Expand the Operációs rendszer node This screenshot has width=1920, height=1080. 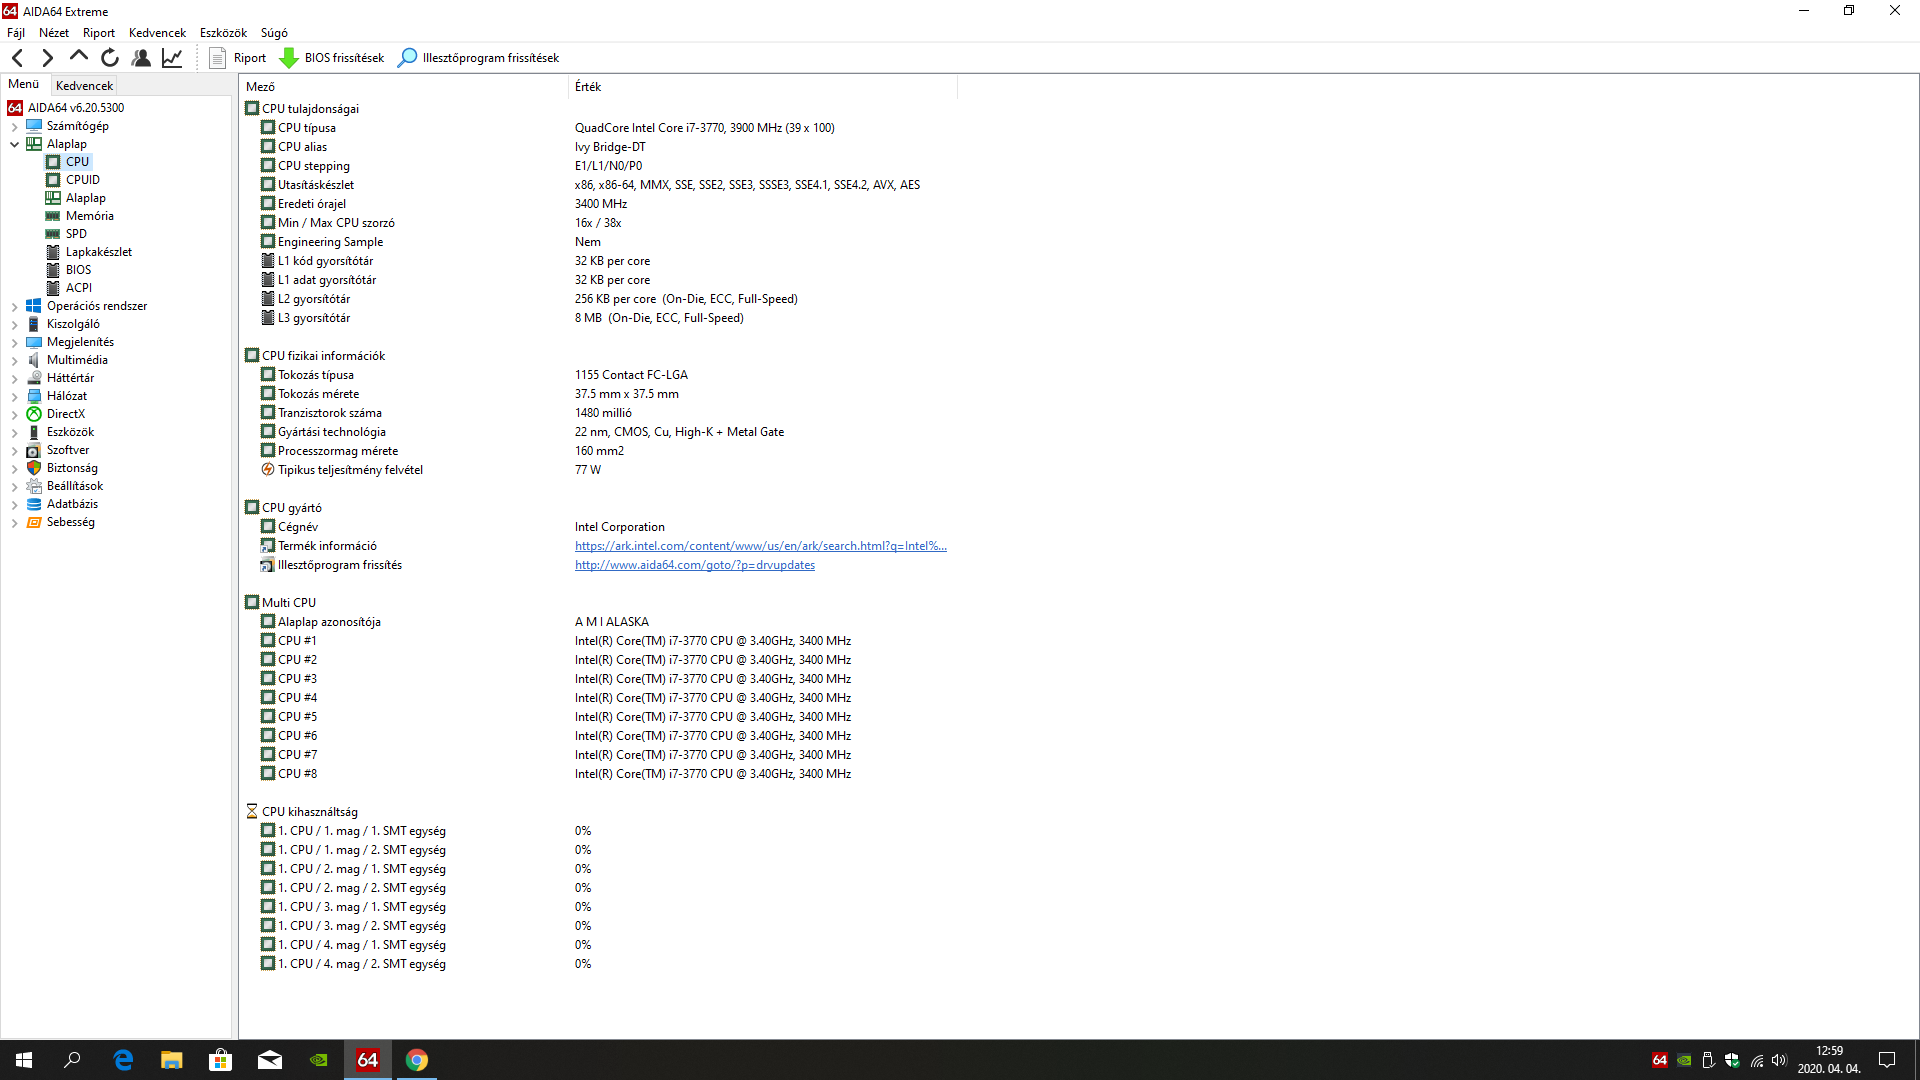click(x=14, y=306)
